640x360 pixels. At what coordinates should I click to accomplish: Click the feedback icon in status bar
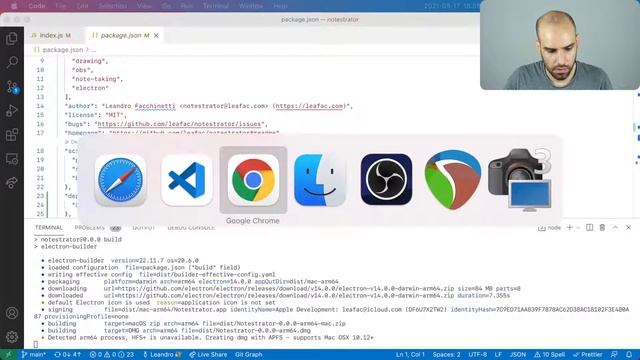614,354
